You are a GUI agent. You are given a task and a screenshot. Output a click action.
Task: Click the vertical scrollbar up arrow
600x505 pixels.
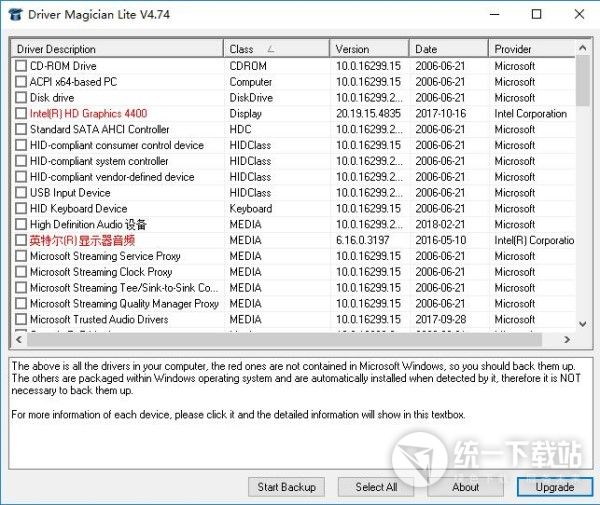point(583,48)
